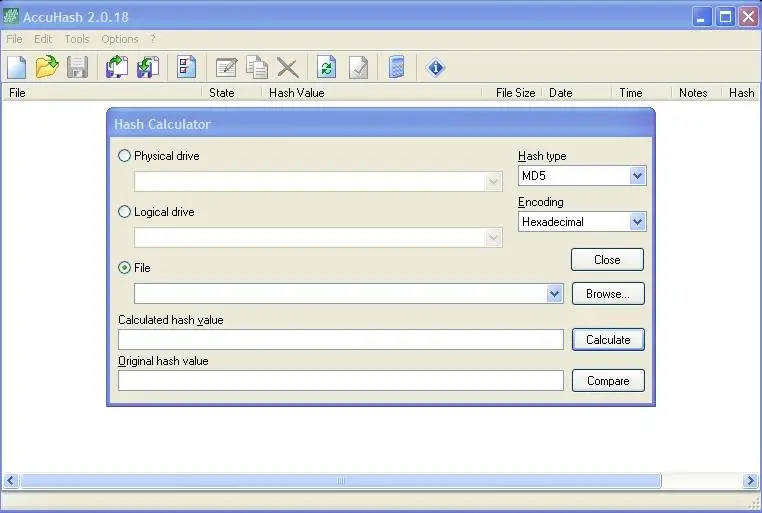
Task: Sort by the State column header
Action: pyautogui.click(x=231, y=92)
